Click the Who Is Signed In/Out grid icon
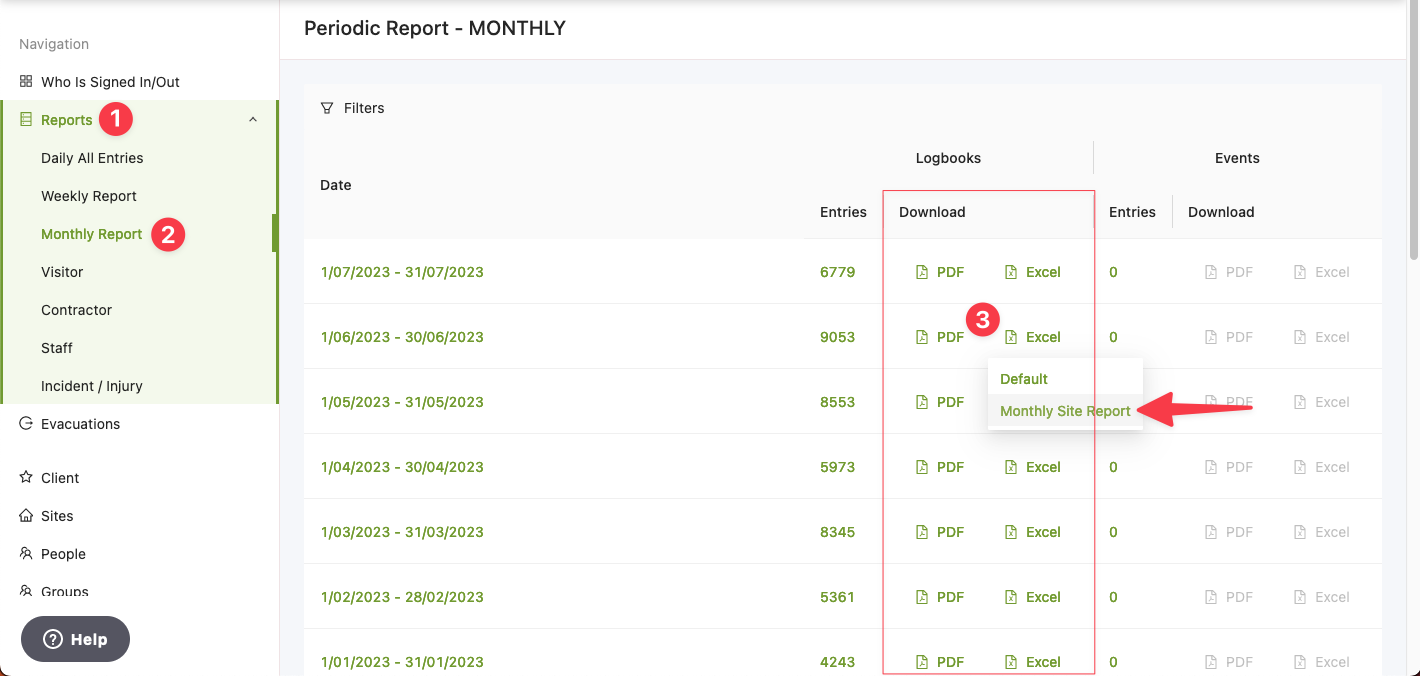1420x676 pixels. (x=26, y=82)
